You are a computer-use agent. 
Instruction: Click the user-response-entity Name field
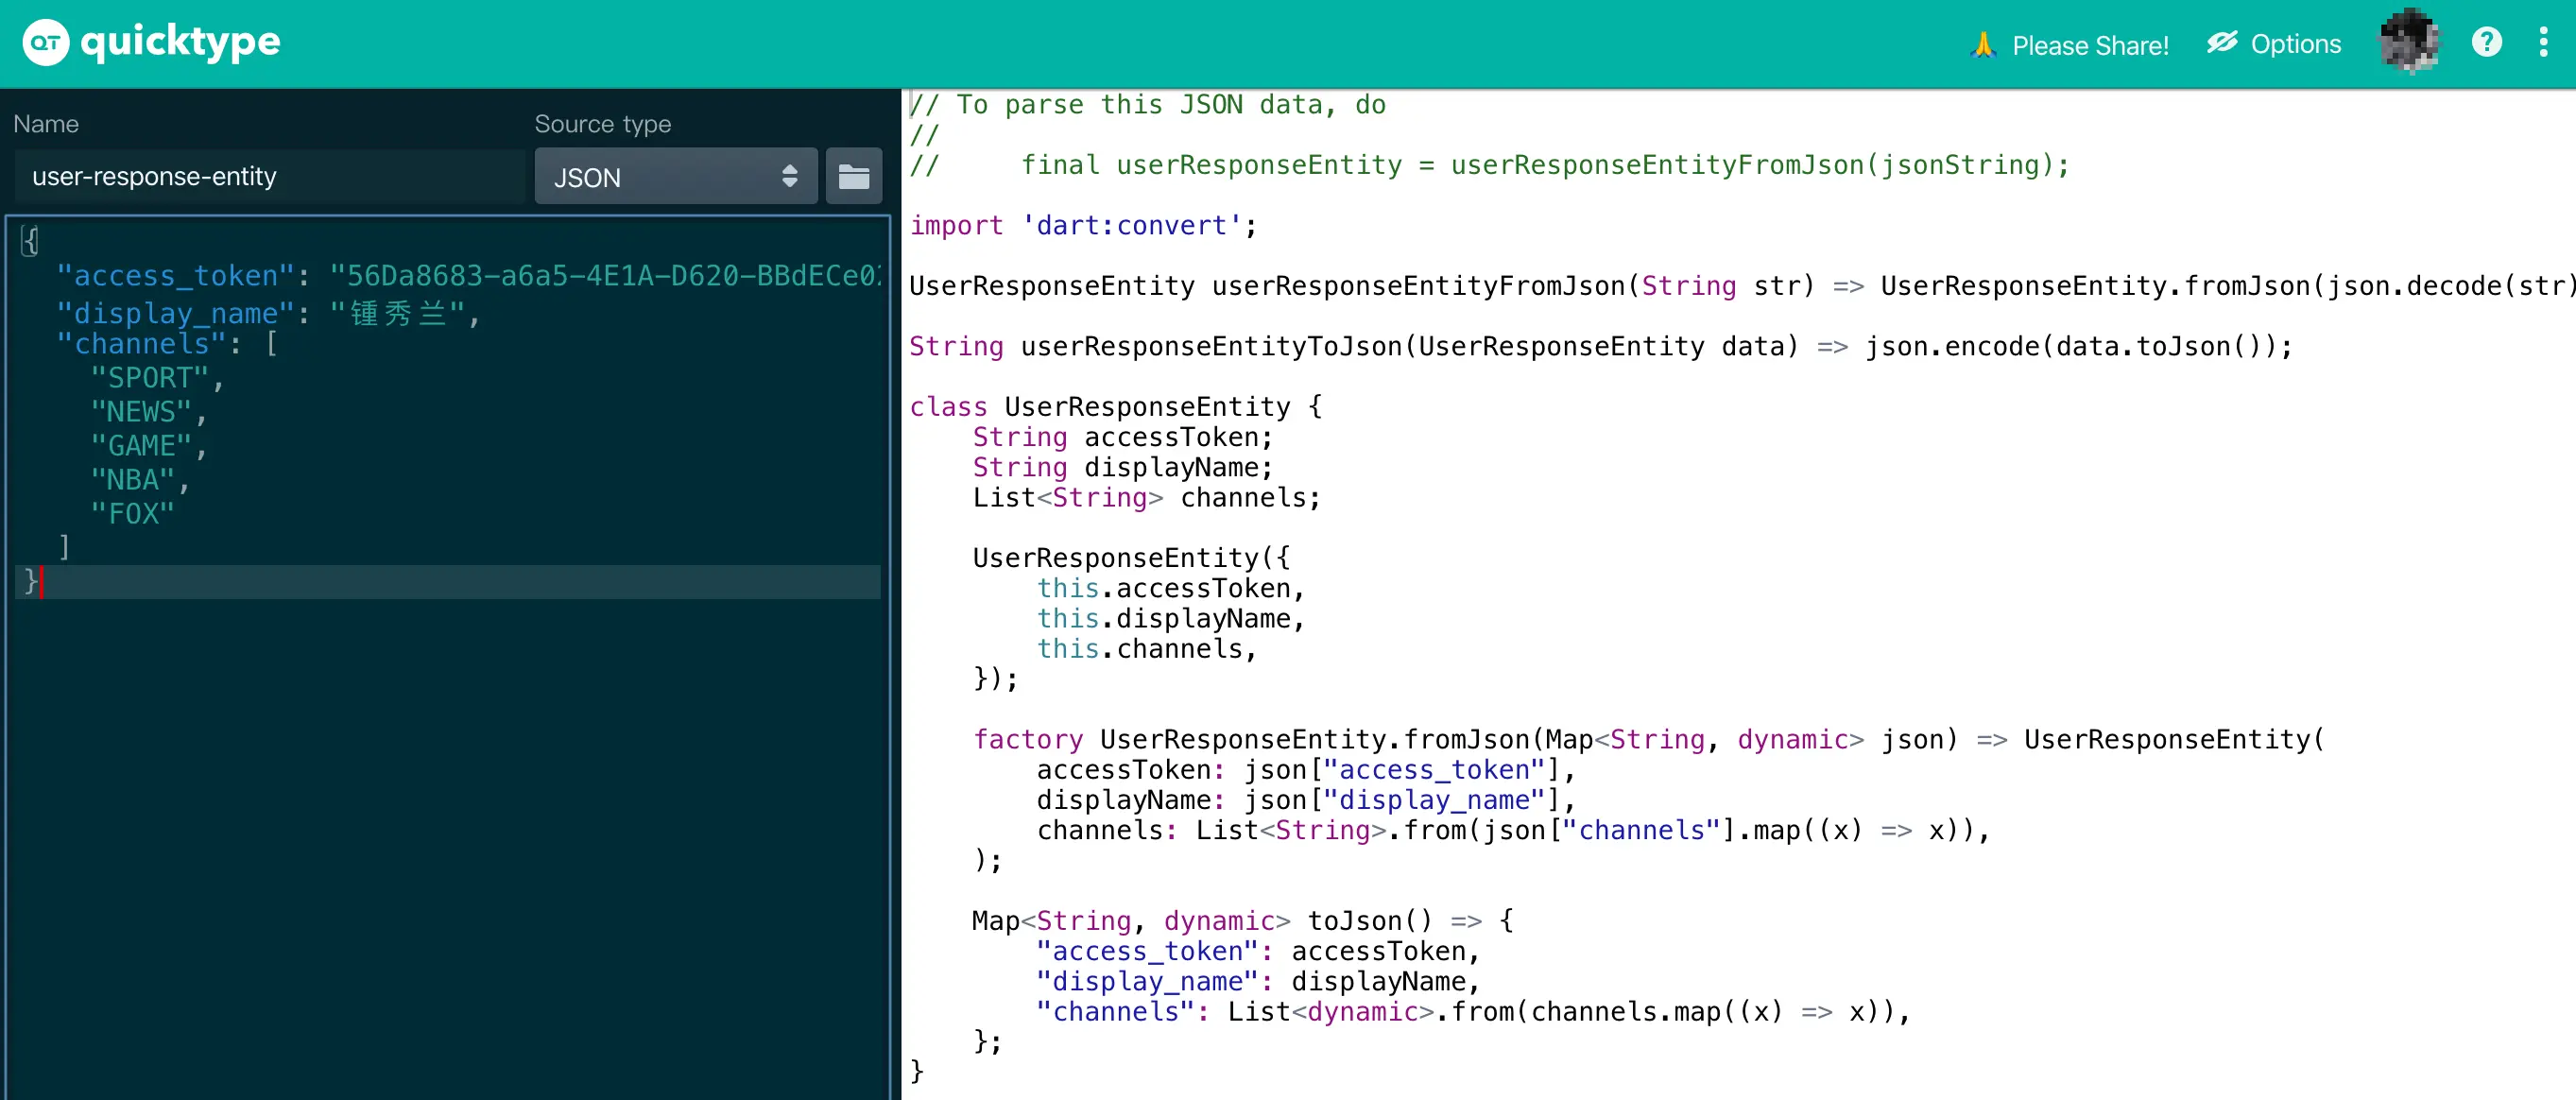coord(268,177)
